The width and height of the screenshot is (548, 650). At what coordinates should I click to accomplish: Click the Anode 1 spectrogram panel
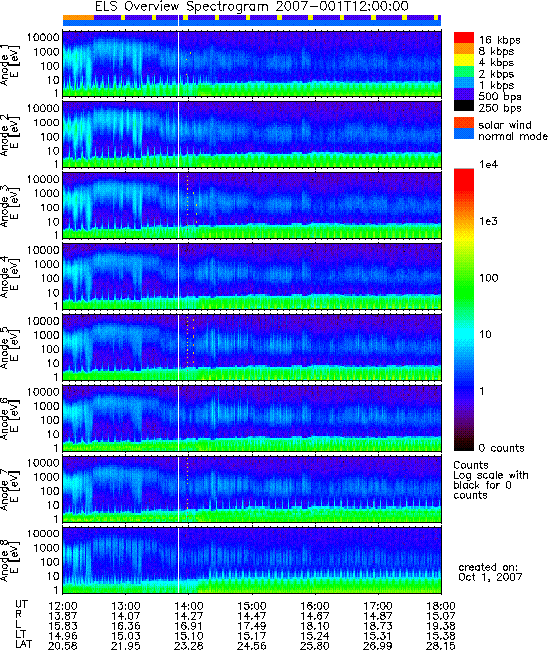pos(252,64)
